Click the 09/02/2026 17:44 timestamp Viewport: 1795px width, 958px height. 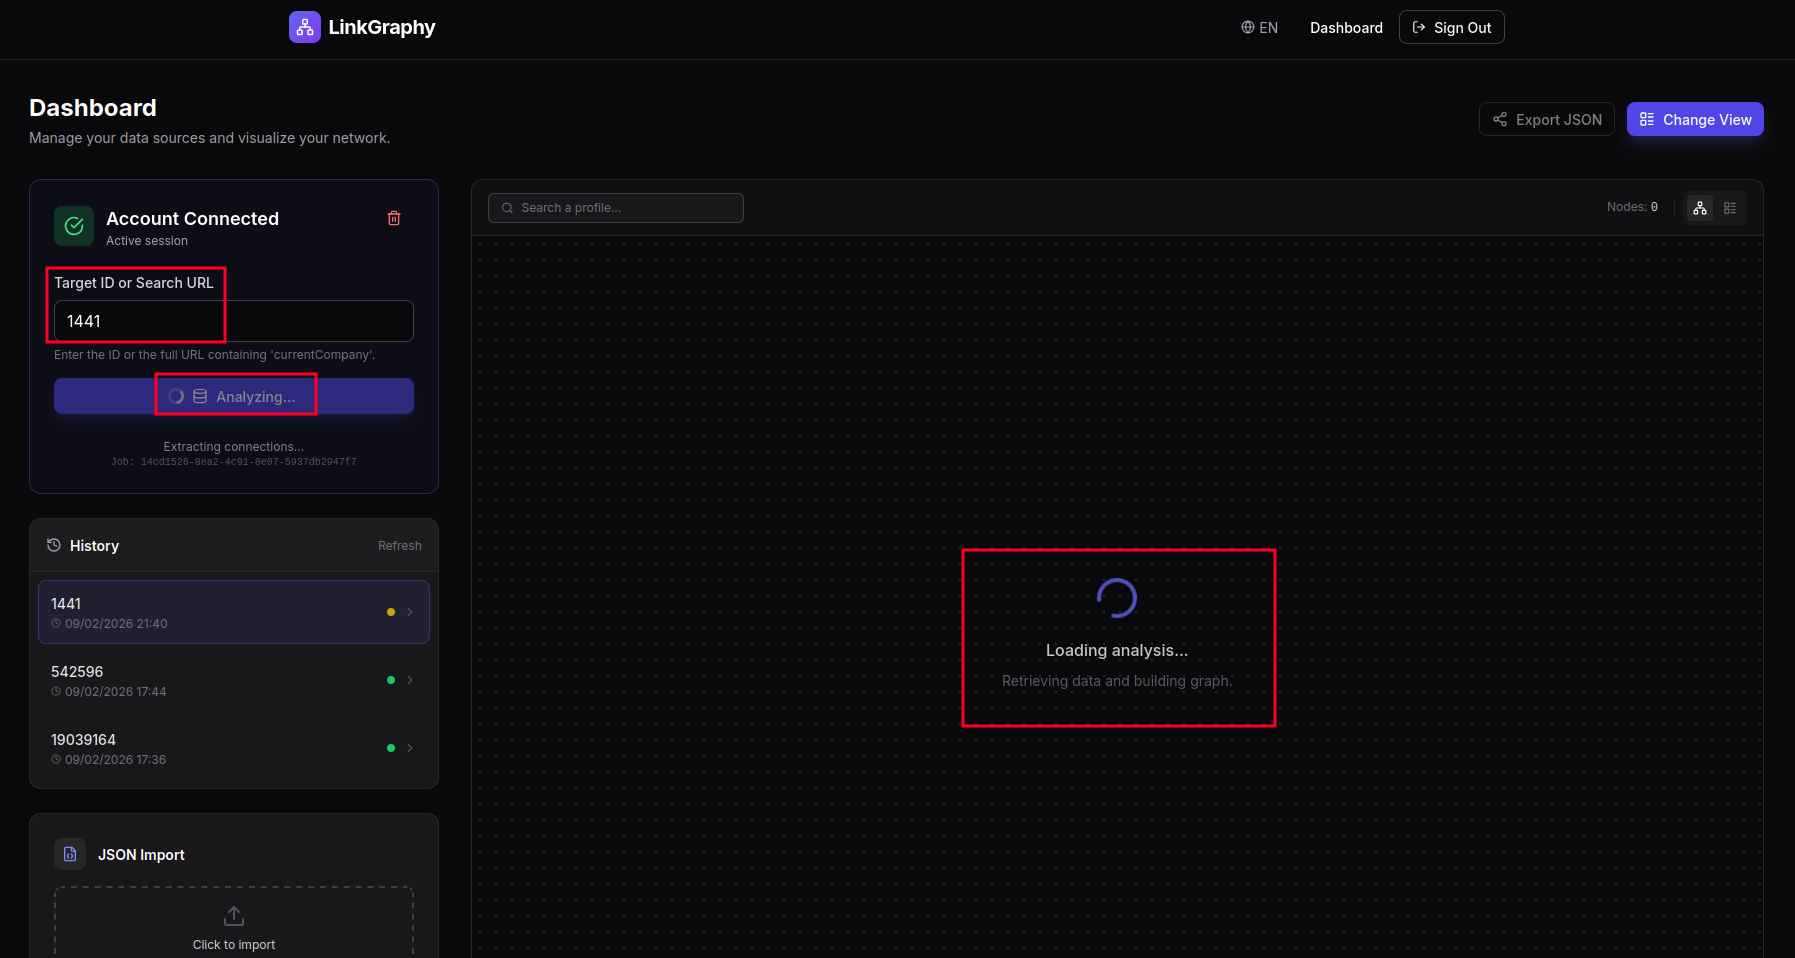(116, 692)
